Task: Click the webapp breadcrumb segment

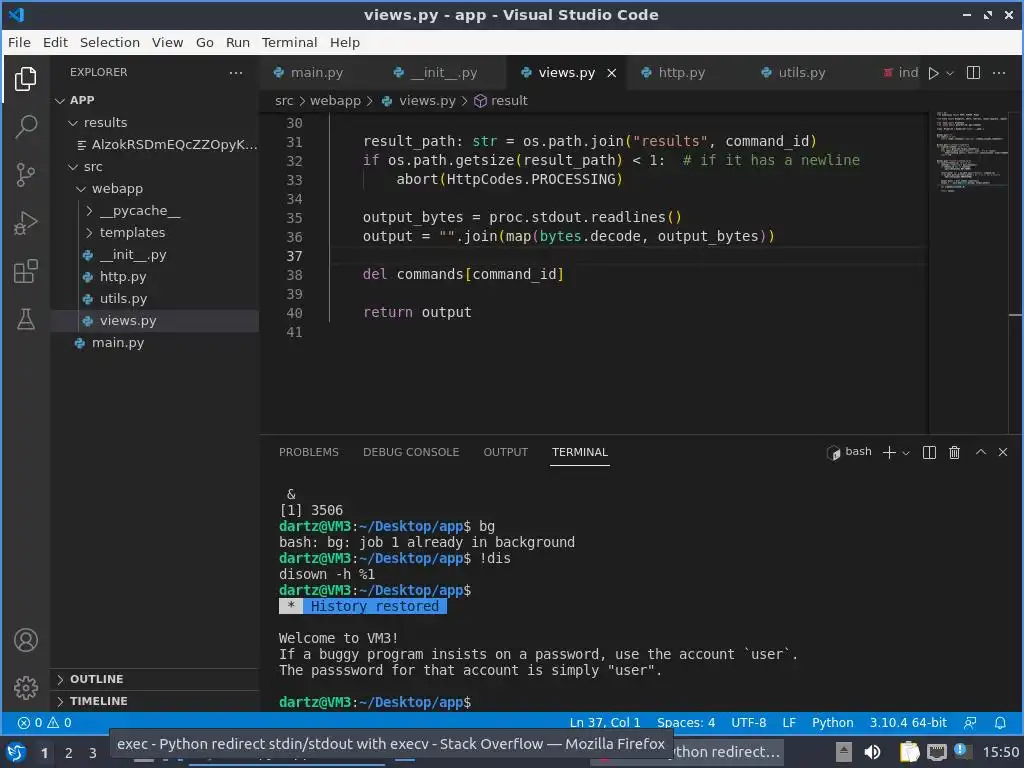Action: [335, 101]
